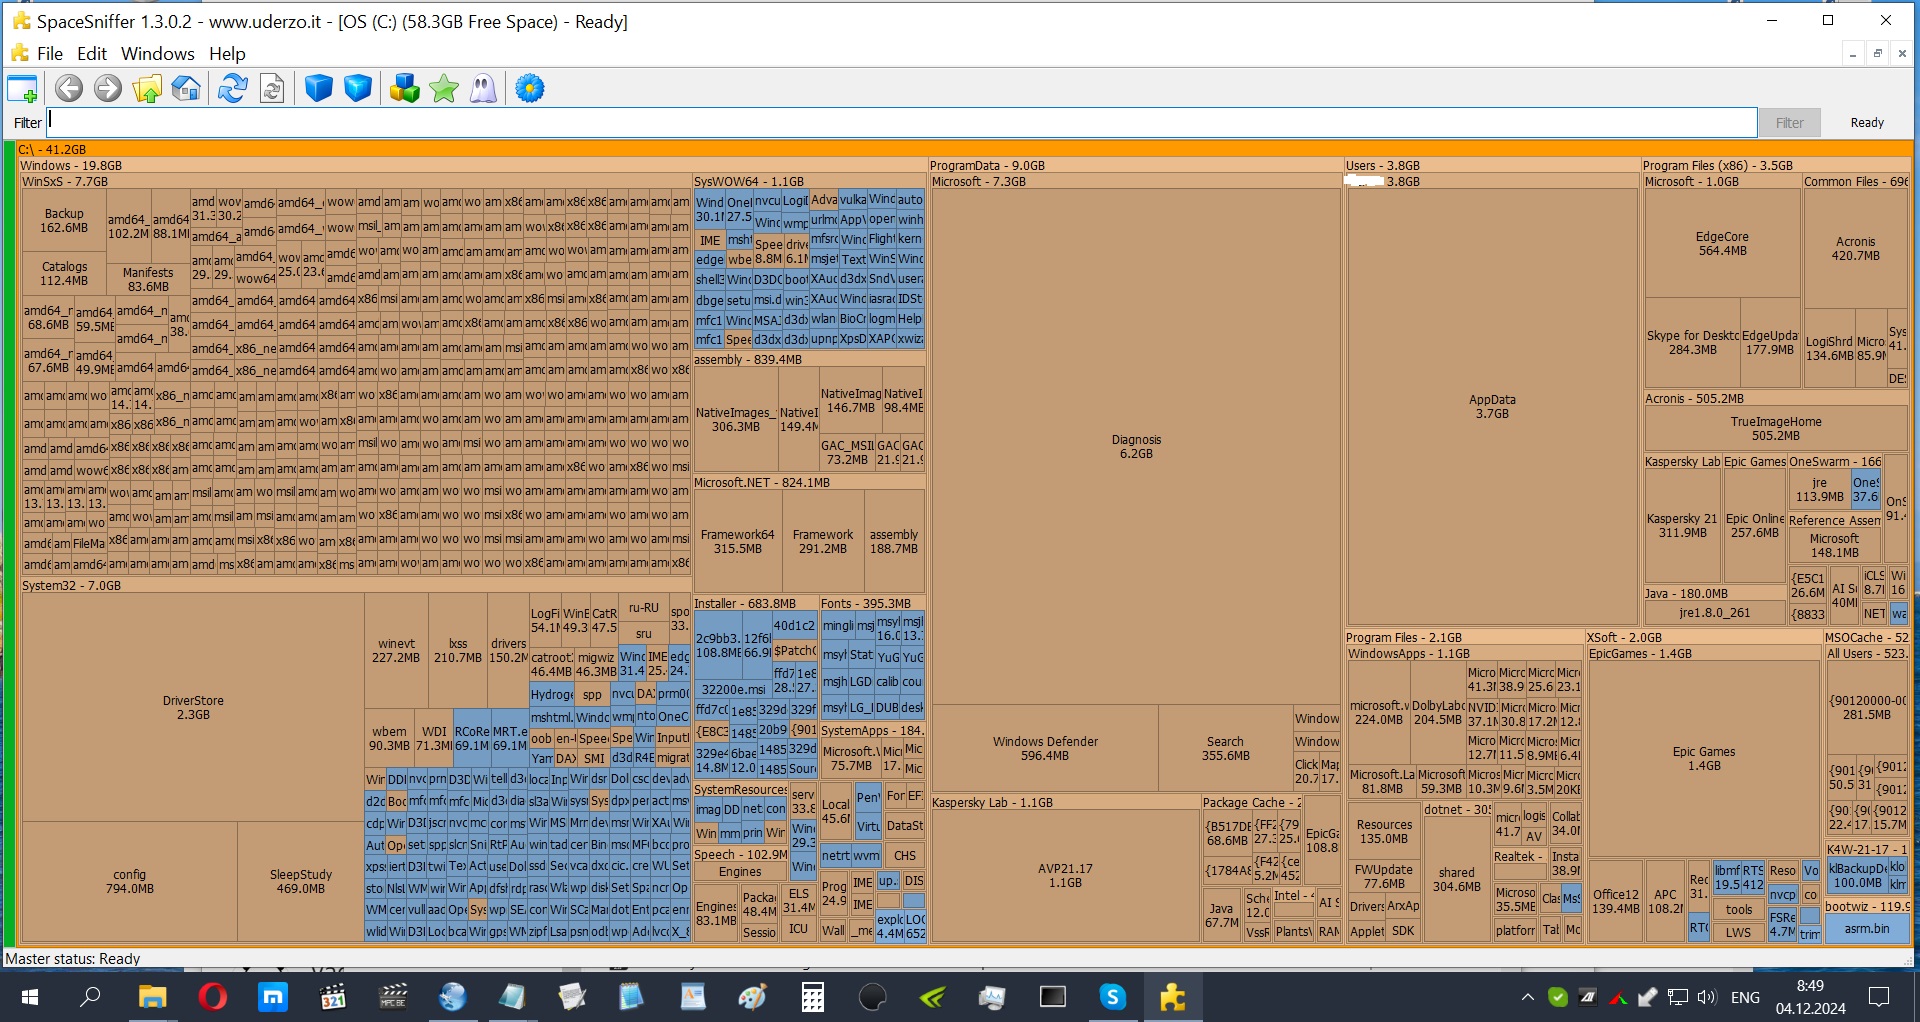Return to the home view

[186, 89]
